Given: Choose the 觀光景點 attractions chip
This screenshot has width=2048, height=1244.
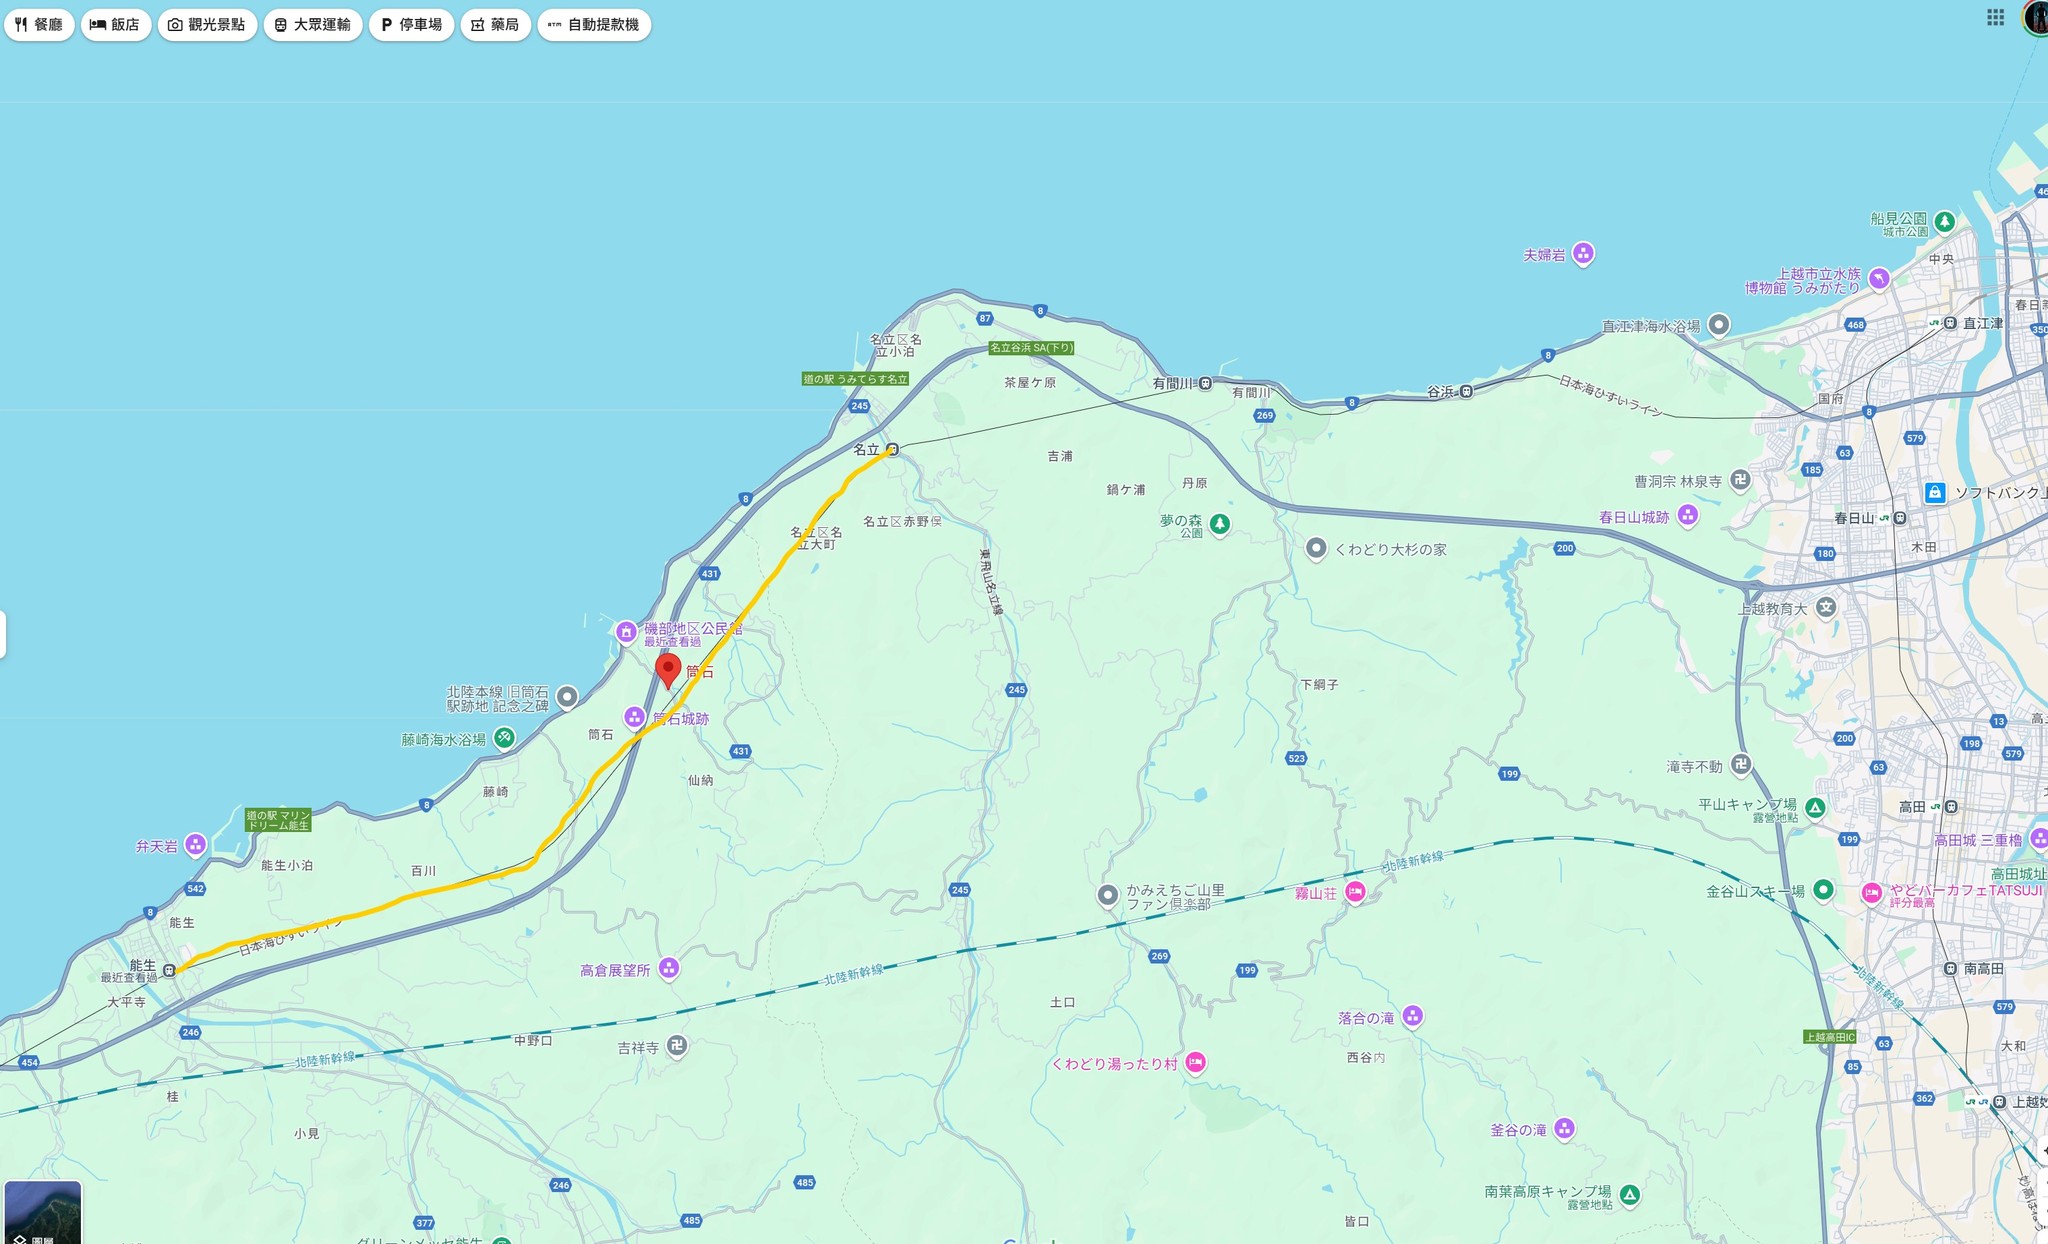Looking at the screenshot, I should pyautogui.click(x=207, y=25).
